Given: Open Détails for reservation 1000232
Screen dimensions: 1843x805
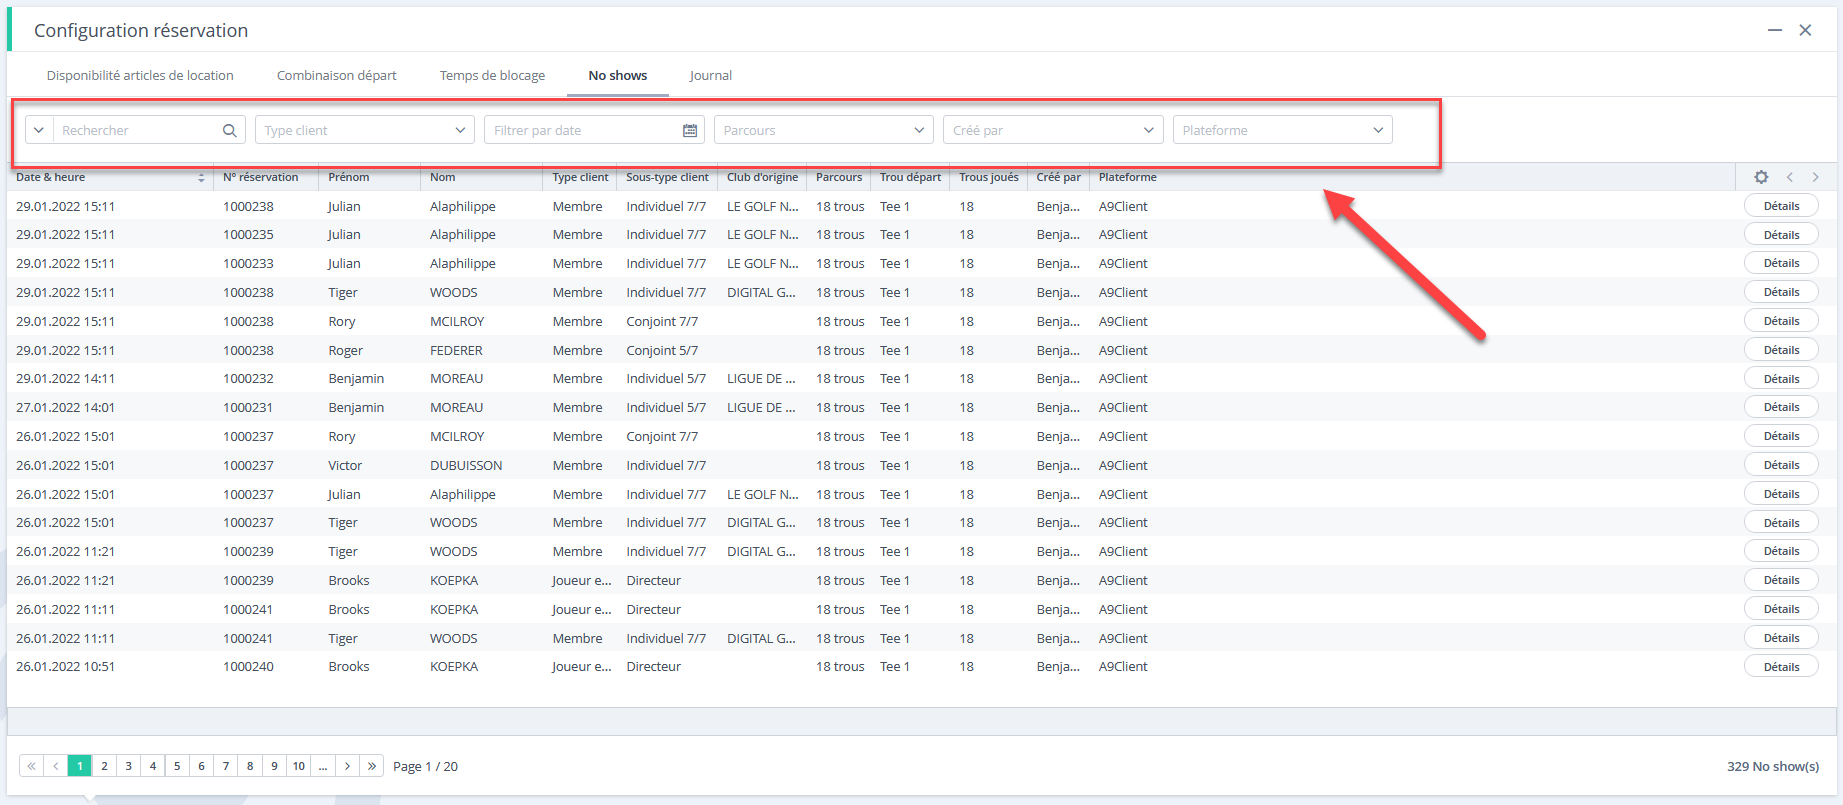Looking at the screenshot, I should pyautogui.click(x=1781, y=379).
